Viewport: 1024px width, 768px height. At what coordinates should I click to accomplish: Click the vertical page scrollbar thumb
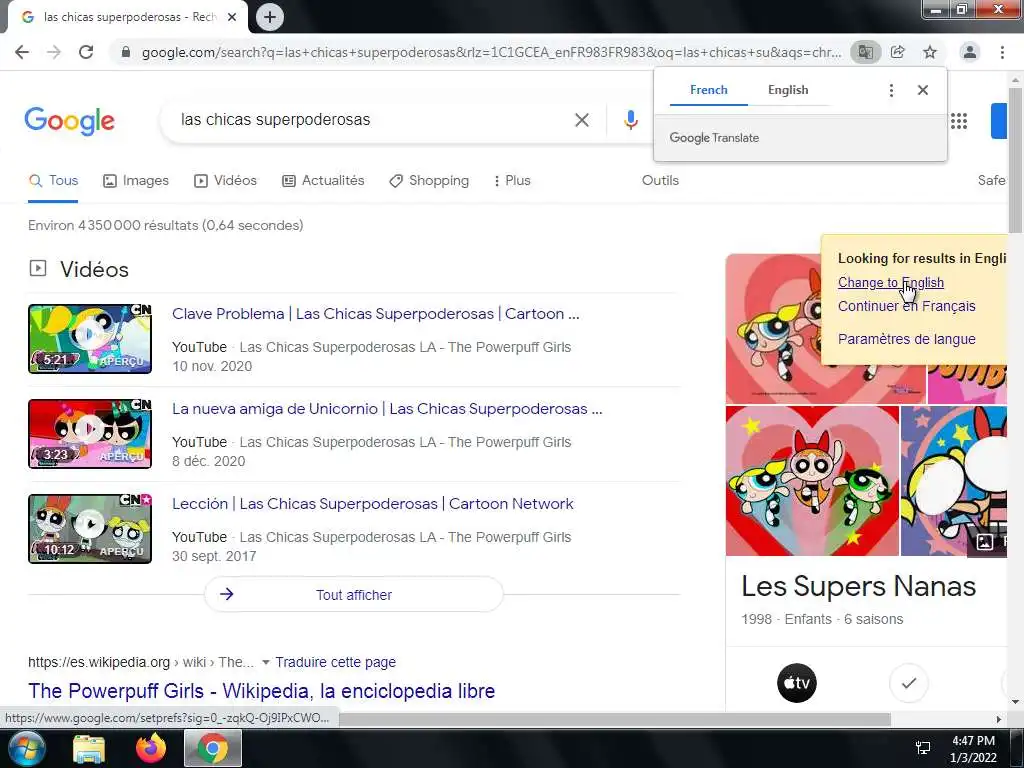1016,160
